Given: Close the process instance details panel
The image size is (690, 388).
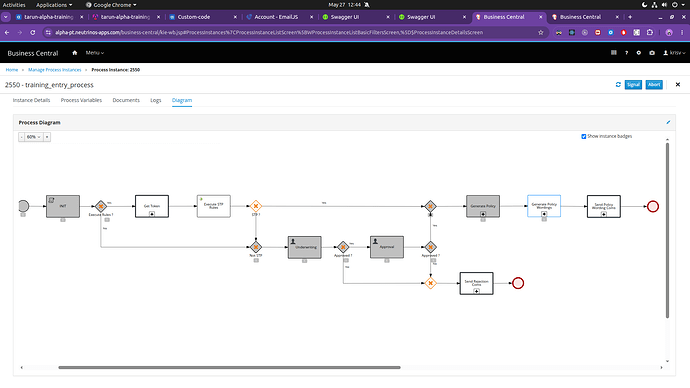Looking at the screenshot, I should point(678,84).
